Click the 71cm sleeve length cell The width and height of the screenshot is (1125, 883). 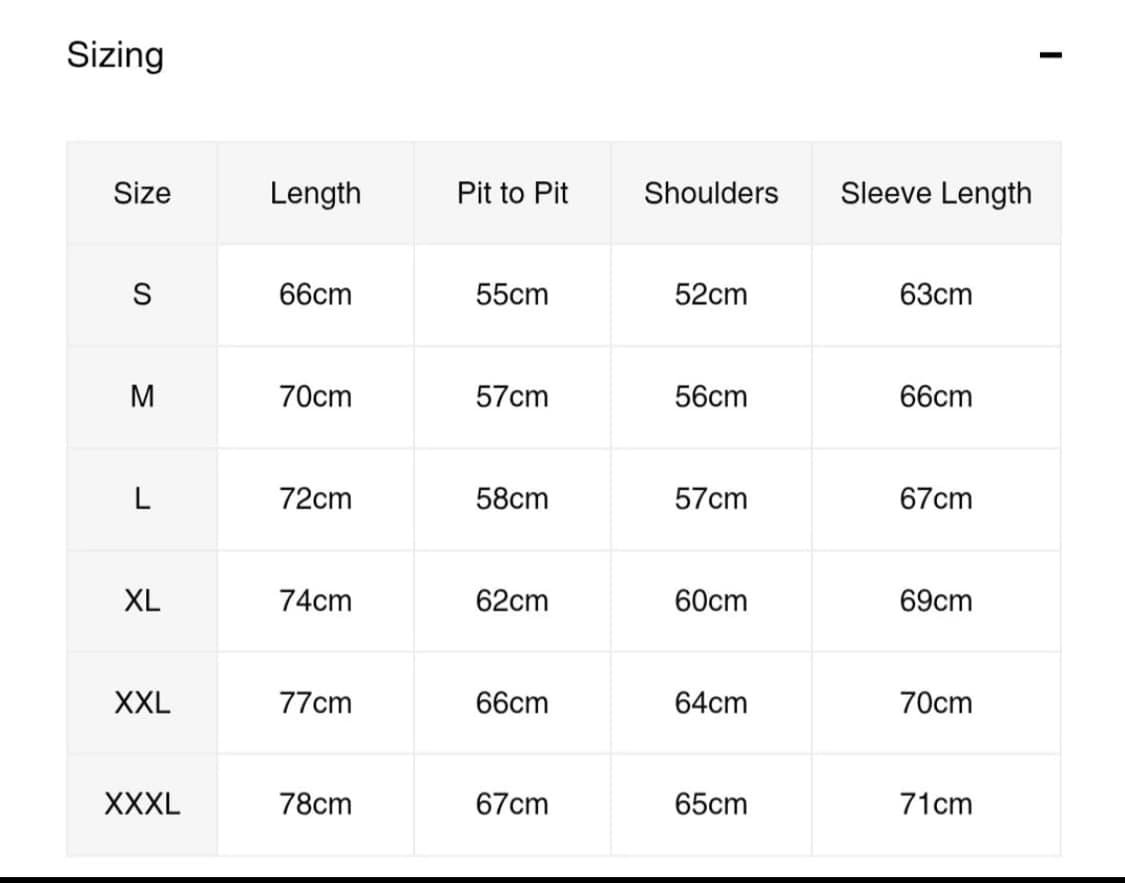coord(936,804)
